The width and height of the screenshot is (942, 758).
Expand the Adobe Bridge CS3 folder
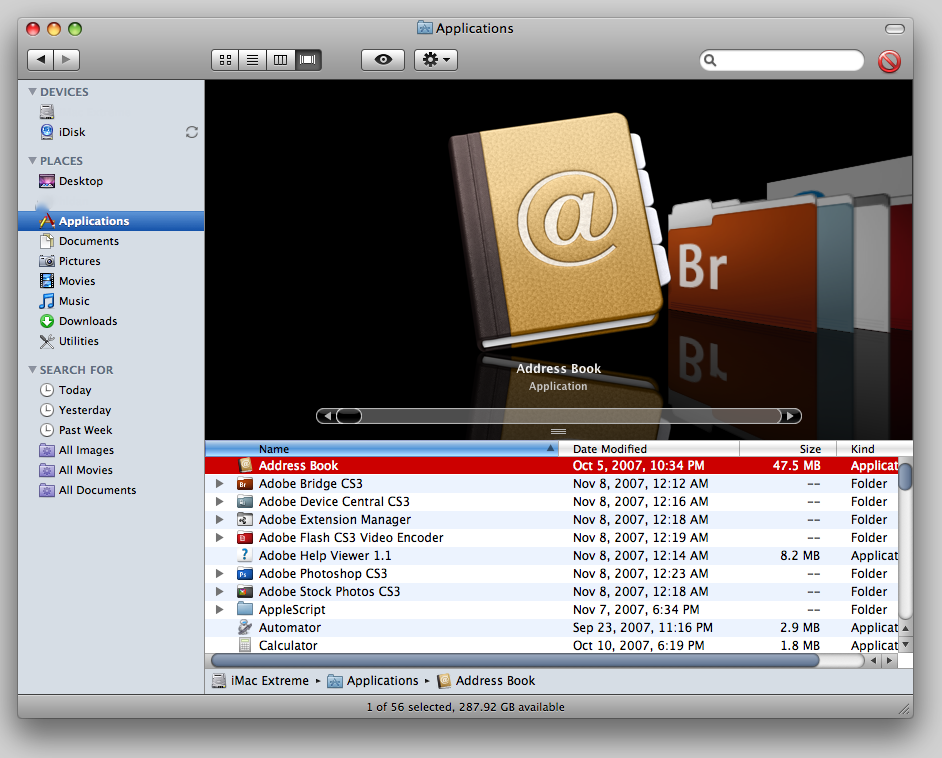[x=220, y=484]
